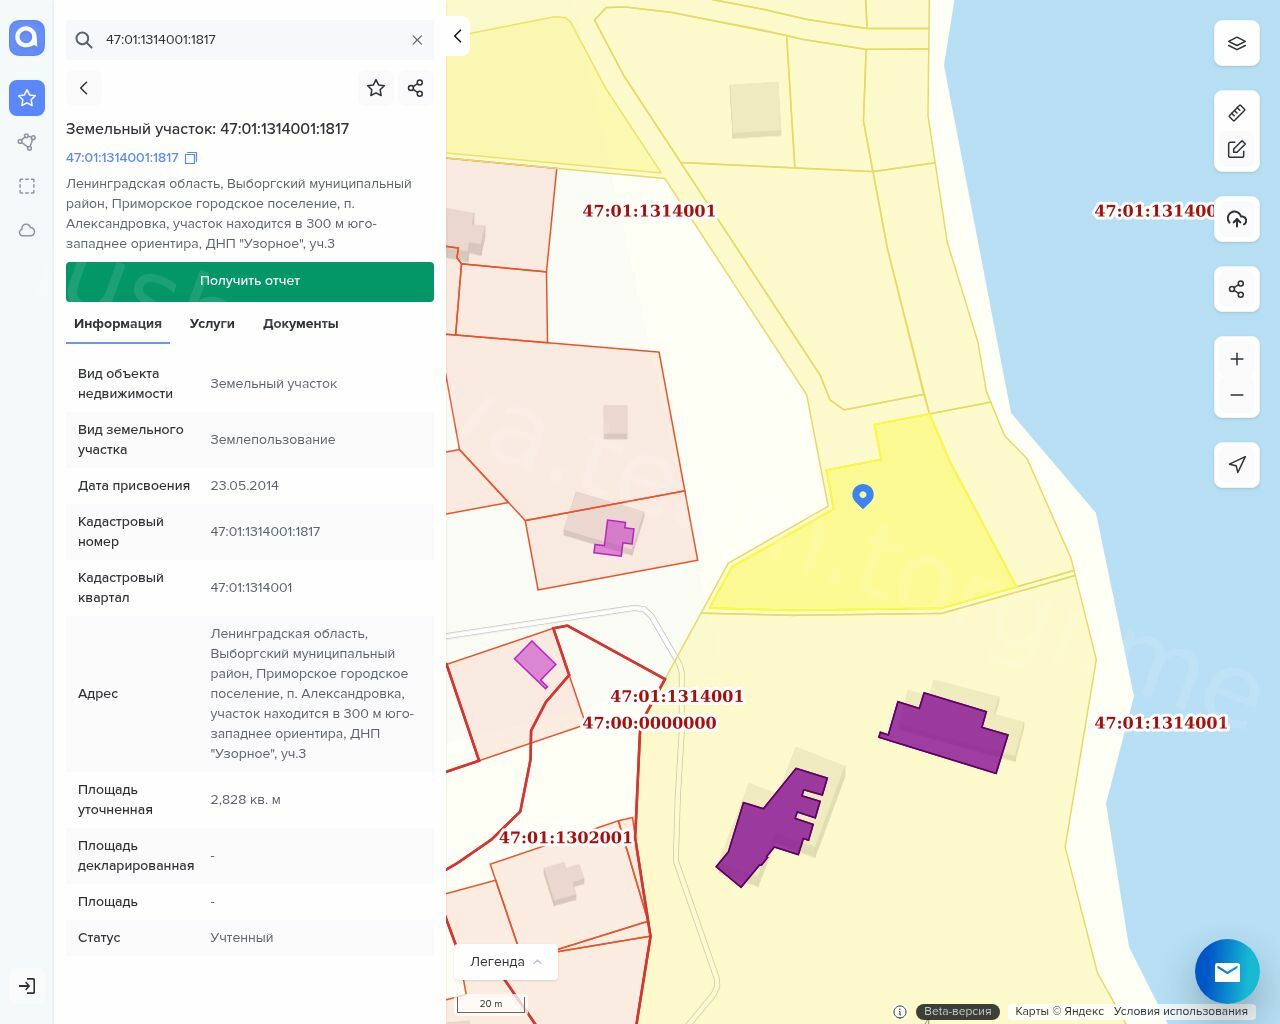The height and width of the screenshot is (1024, 1280).
Task: Zoom in the map with plus
Action: point(1237,359)
